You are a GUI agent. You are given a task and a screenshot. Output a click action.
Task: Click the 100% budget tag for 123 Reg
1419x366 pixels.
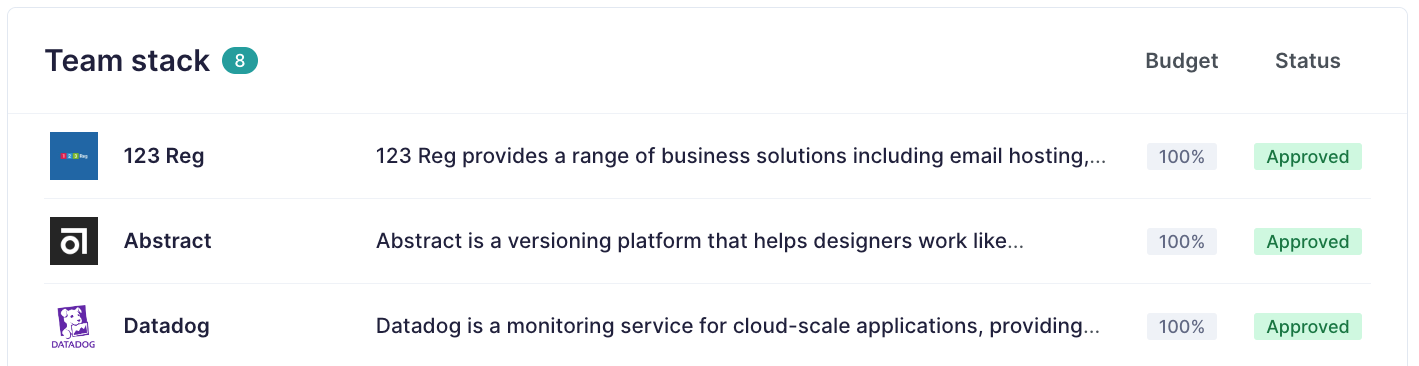pos(1182,157)
